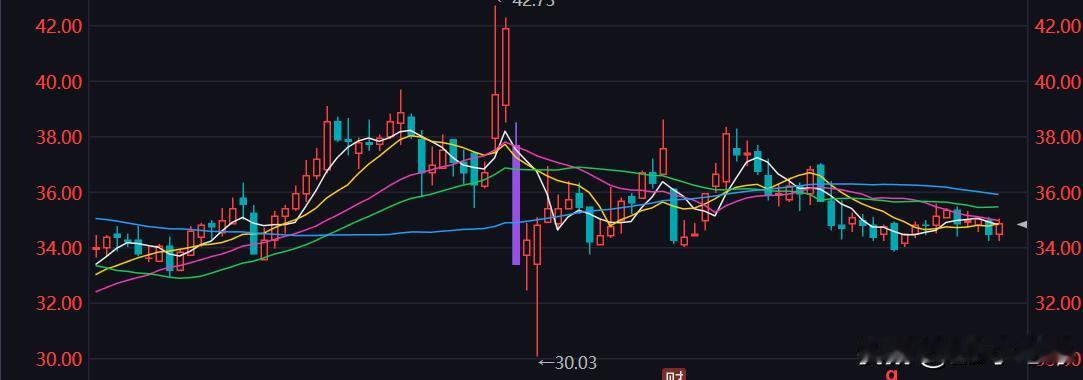This screenshot has height=380, width=1083.
Task: Click the left-axis 30.00 price label
Action: 59,359
